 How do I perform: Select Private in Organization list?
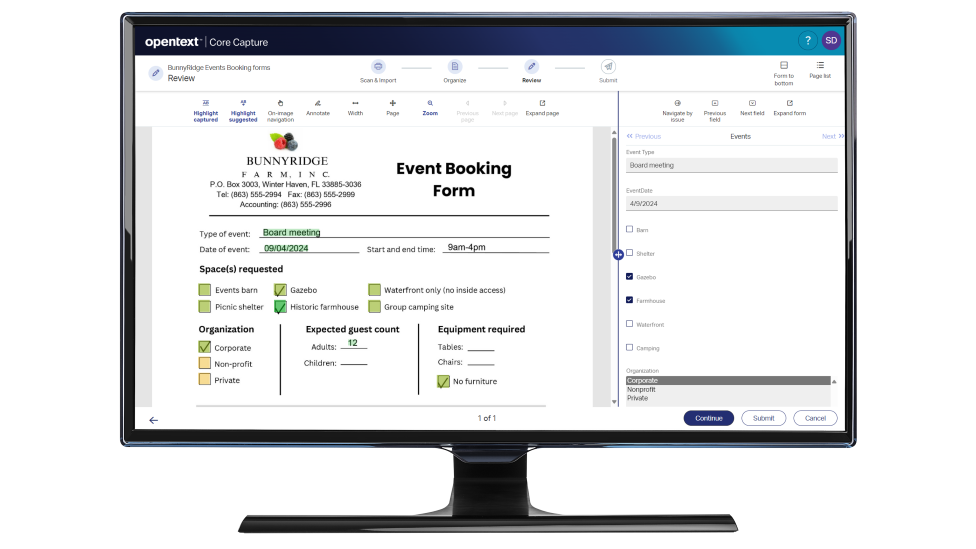click(728, 398)
